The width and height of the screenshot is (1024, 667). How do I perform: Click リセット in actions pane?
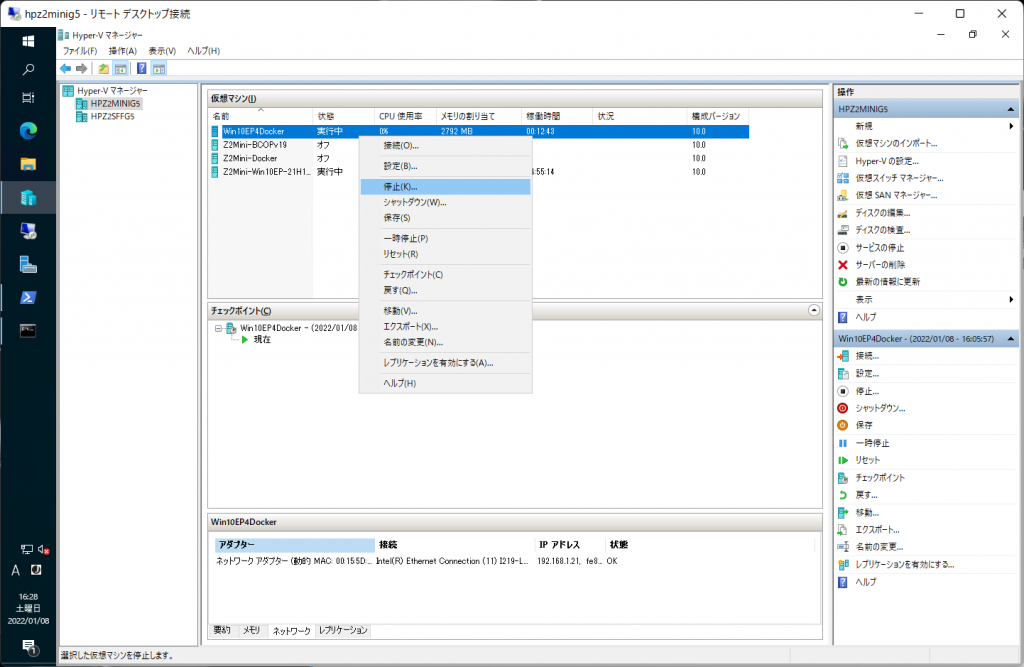tap(867, 460)
